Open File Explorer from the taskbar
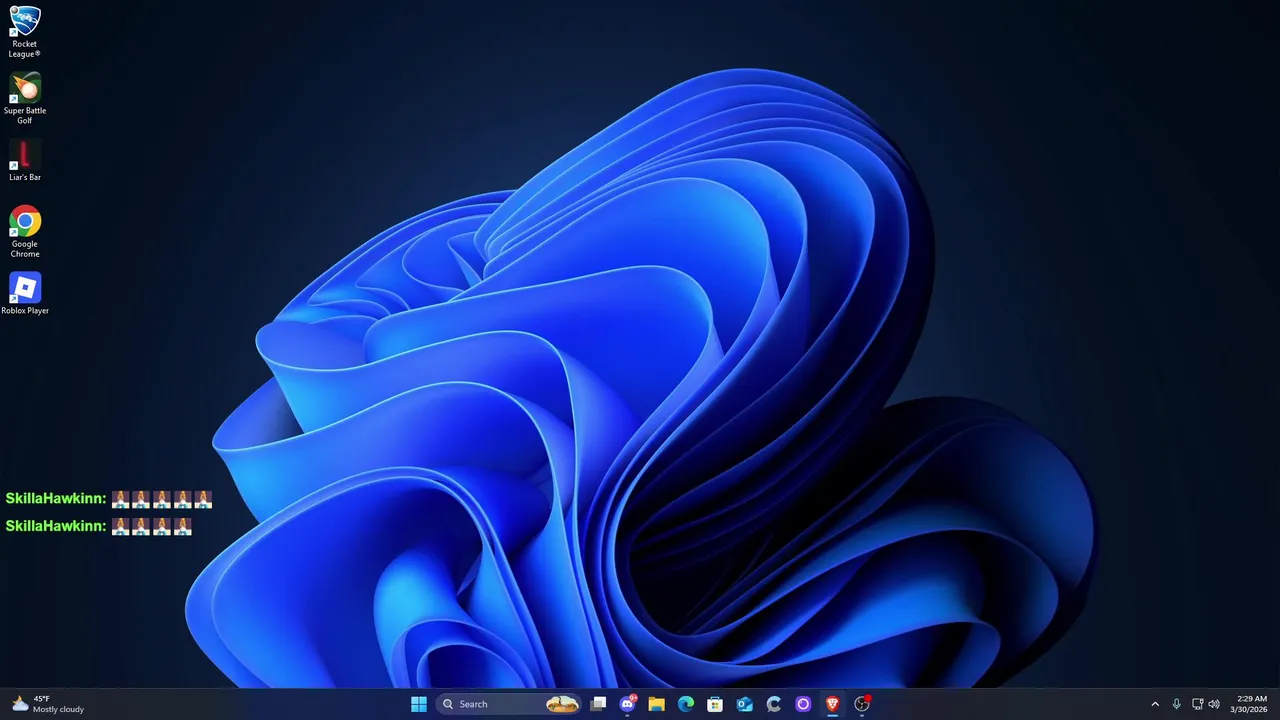This screenshot has height=720, width=1280. click(657, 704)
